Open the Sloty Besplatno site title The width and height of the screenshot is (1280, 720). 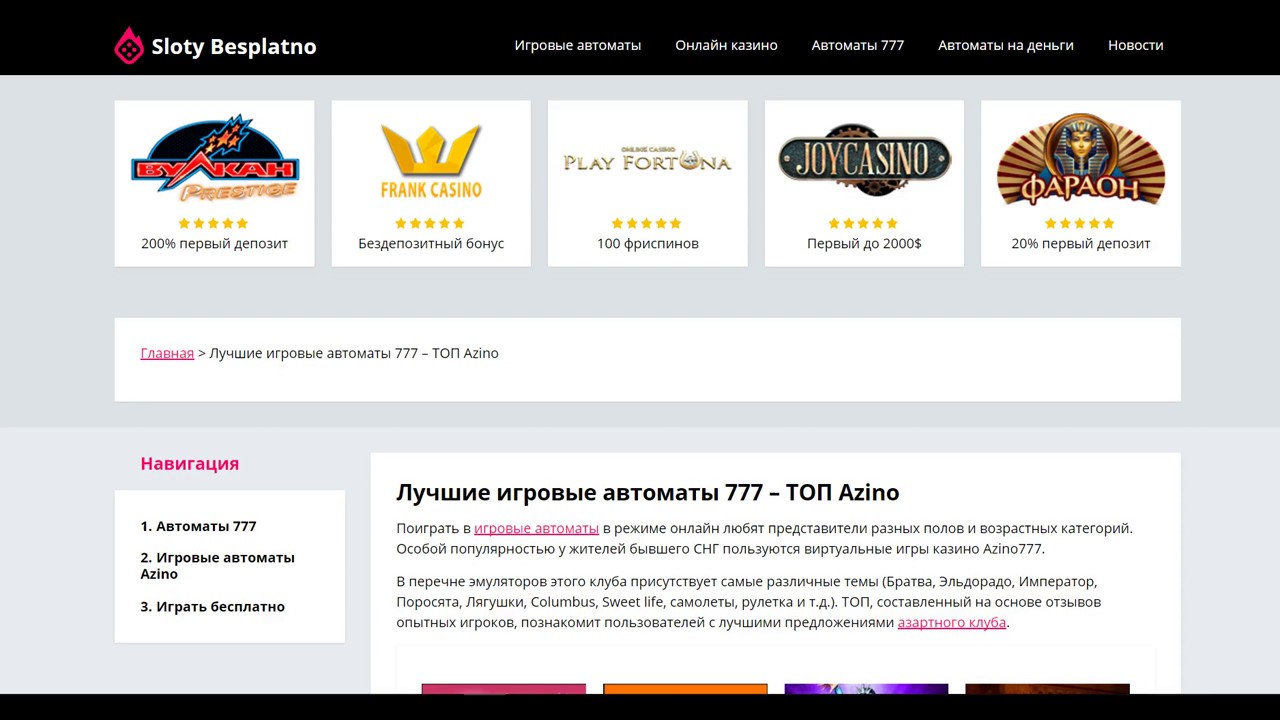234,46
